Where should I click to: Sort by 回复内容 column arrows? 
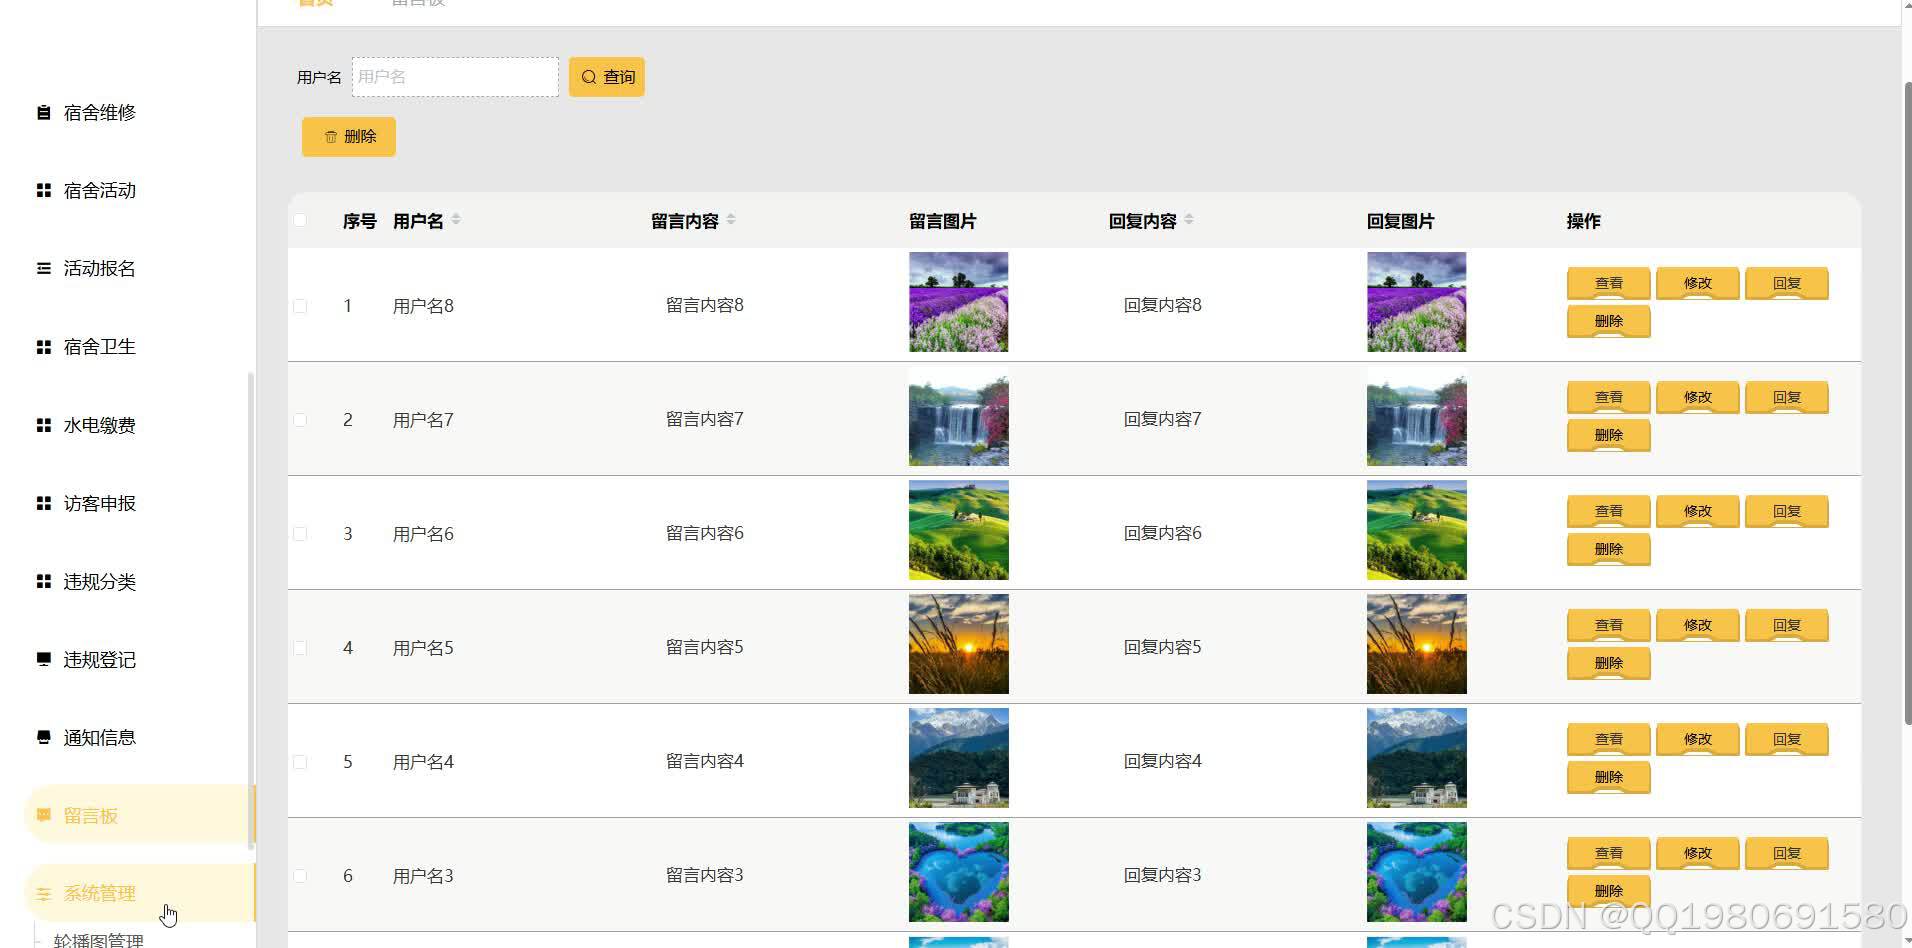point(1189,219)
